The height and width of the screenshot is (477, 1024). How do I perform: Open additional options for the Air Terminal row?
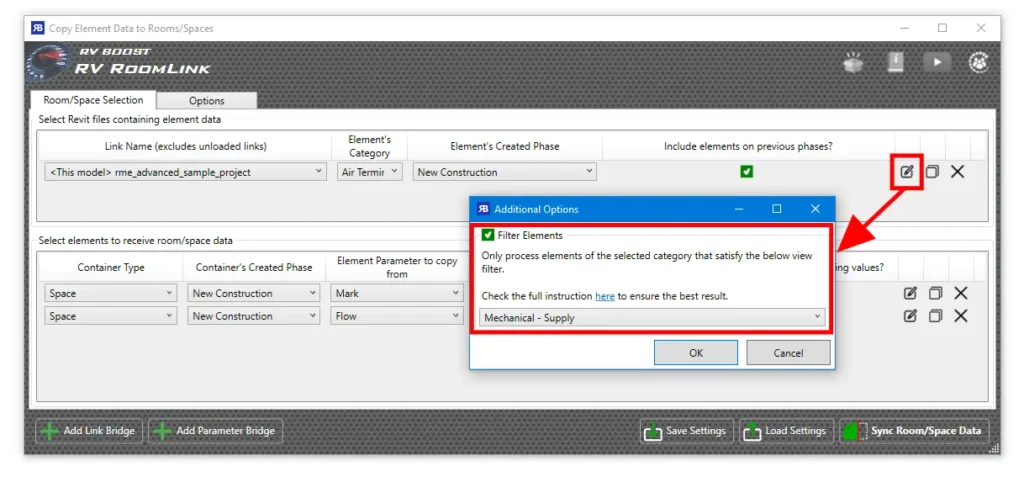tap(906, 172)
